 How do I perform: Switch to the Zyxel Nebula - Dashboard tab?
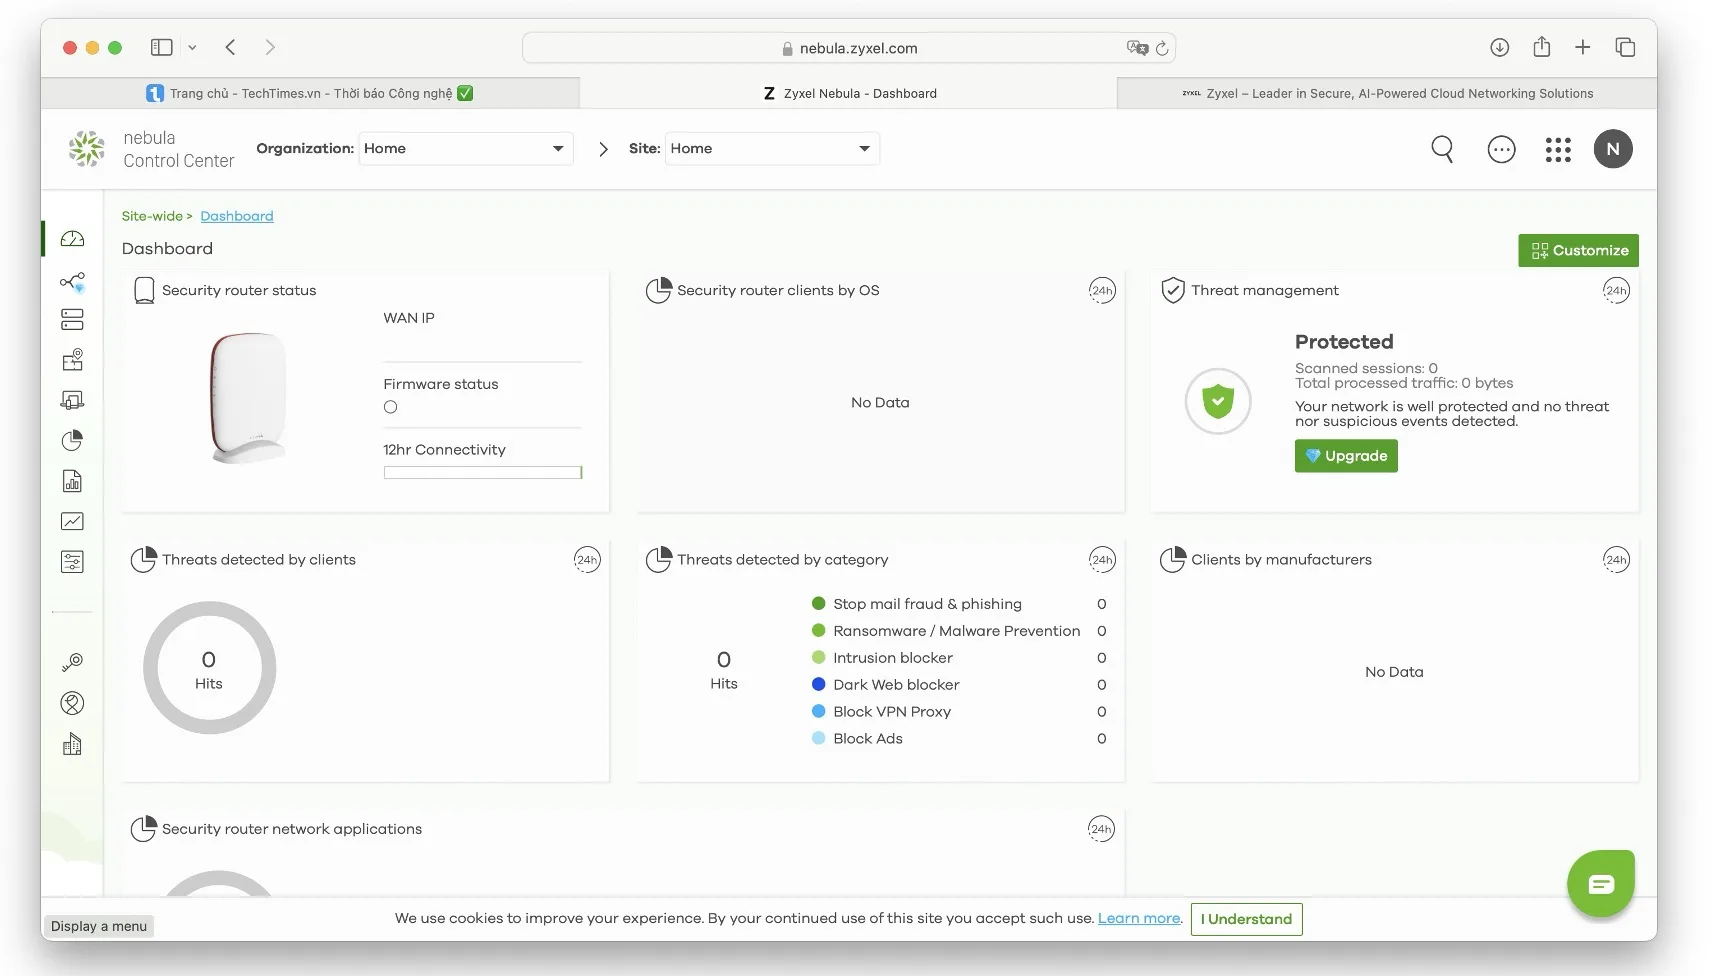[849, 93]
